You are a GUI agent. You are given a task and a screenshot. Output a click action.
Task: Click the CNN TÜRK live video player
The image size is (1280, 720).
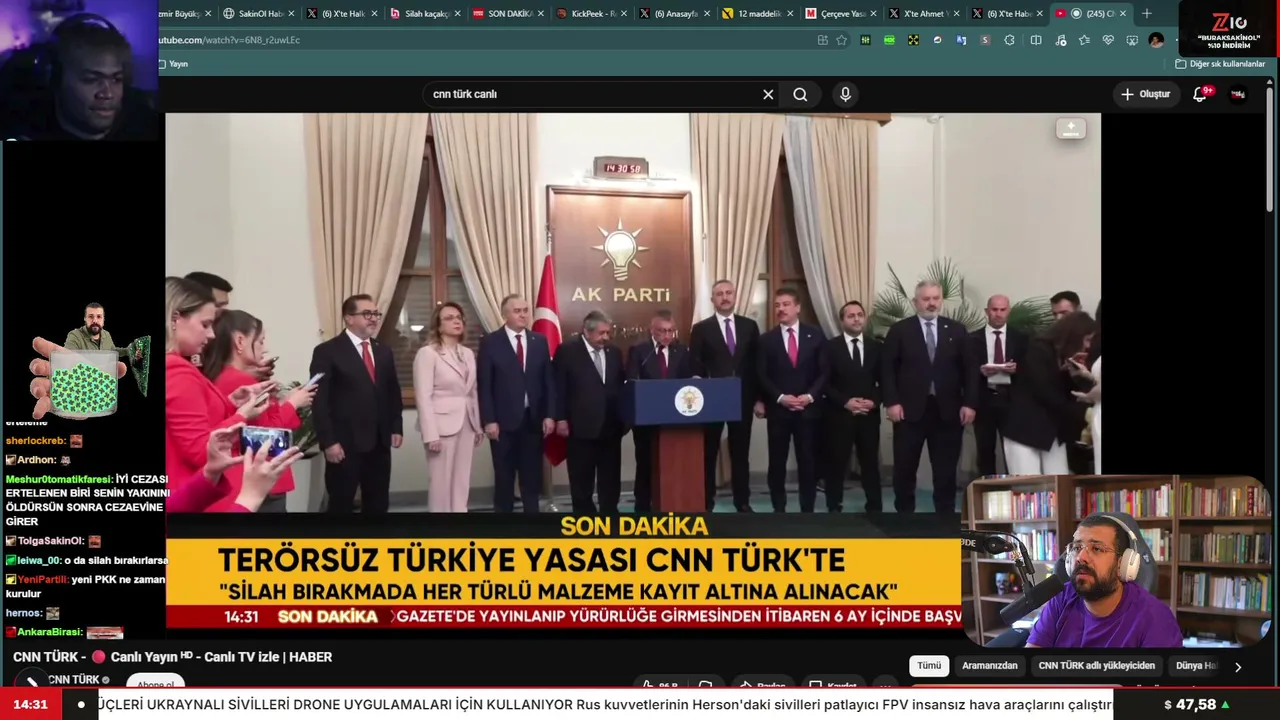click(633, 370)
